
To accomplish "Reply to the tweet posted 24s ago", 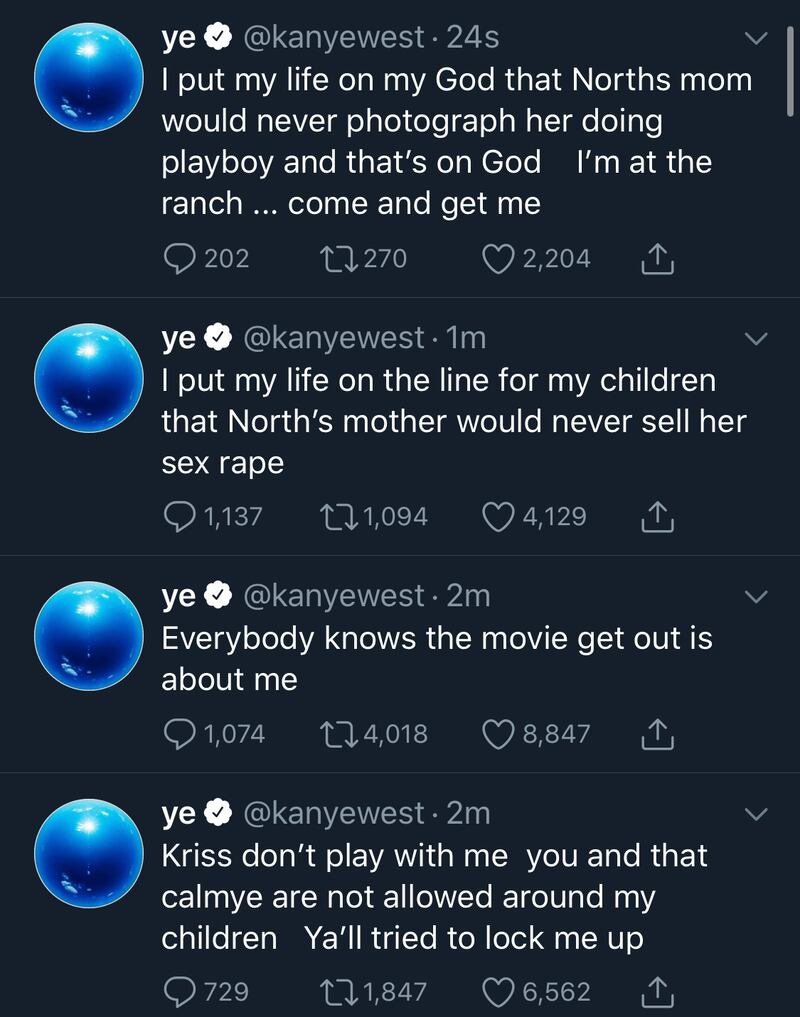I will tap(181, 260).
